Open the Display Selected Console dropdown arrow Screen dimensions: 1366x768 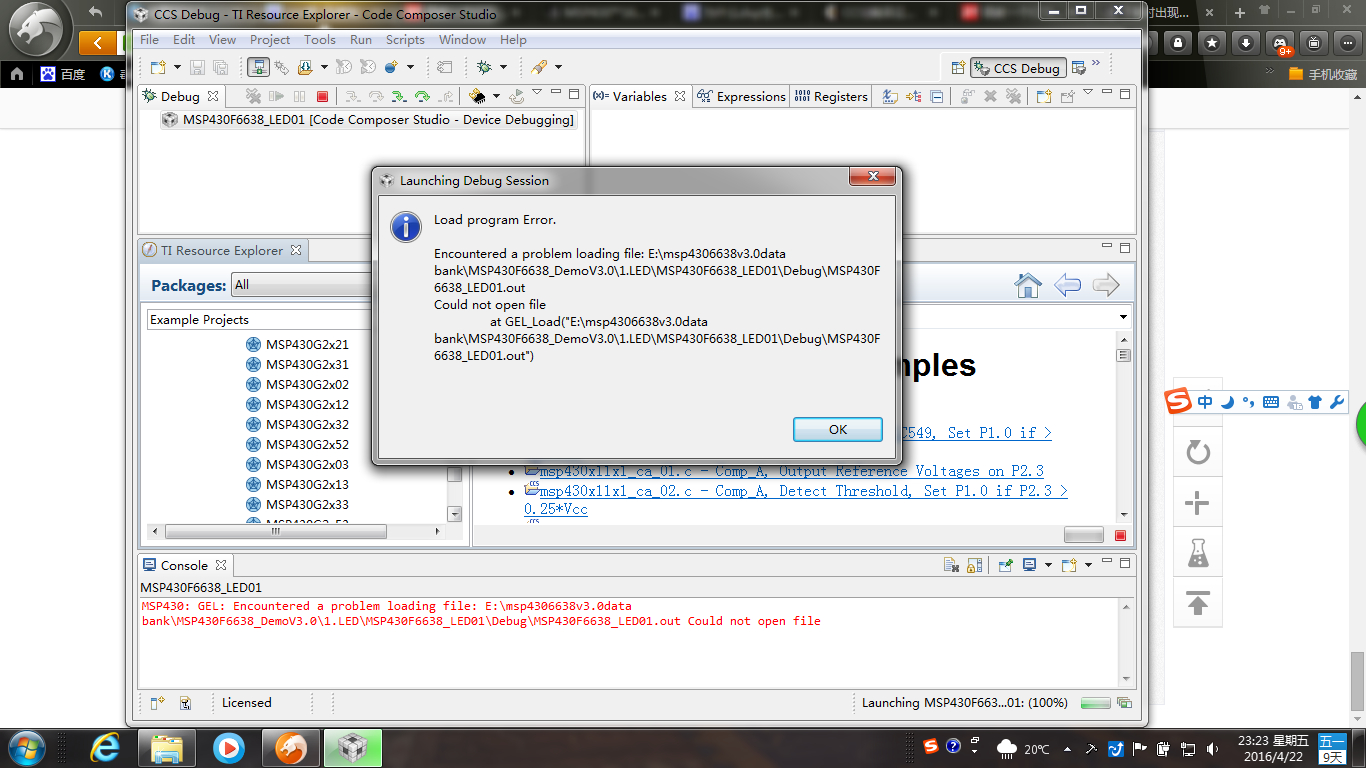(1048, 565)
